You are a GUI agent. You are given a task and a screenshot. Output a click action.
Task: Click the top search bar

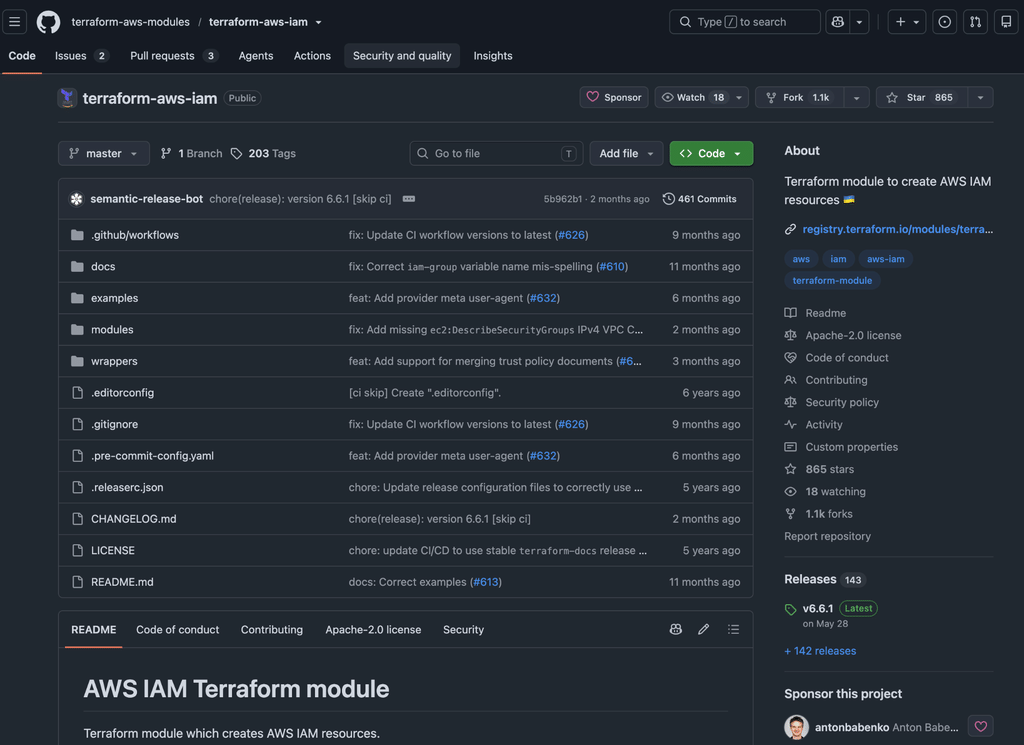pyautogui.click(x=744, y=22)
